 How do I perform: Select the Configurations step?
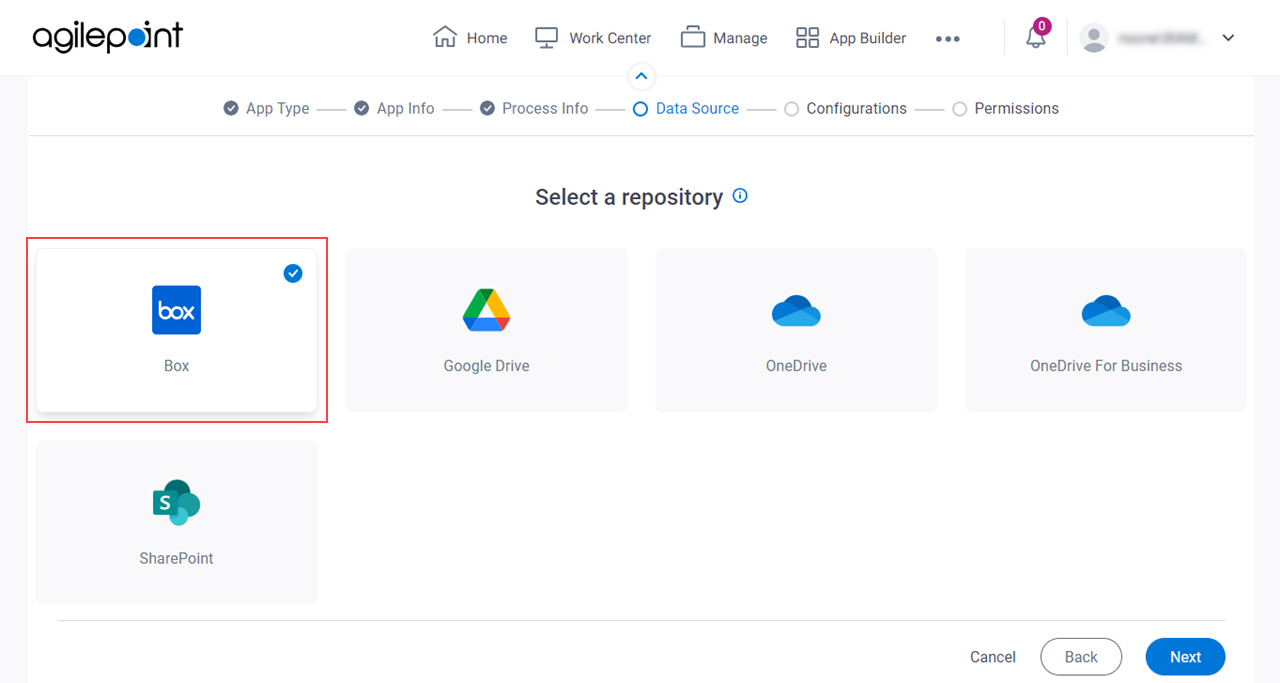[x=845, y=108]
